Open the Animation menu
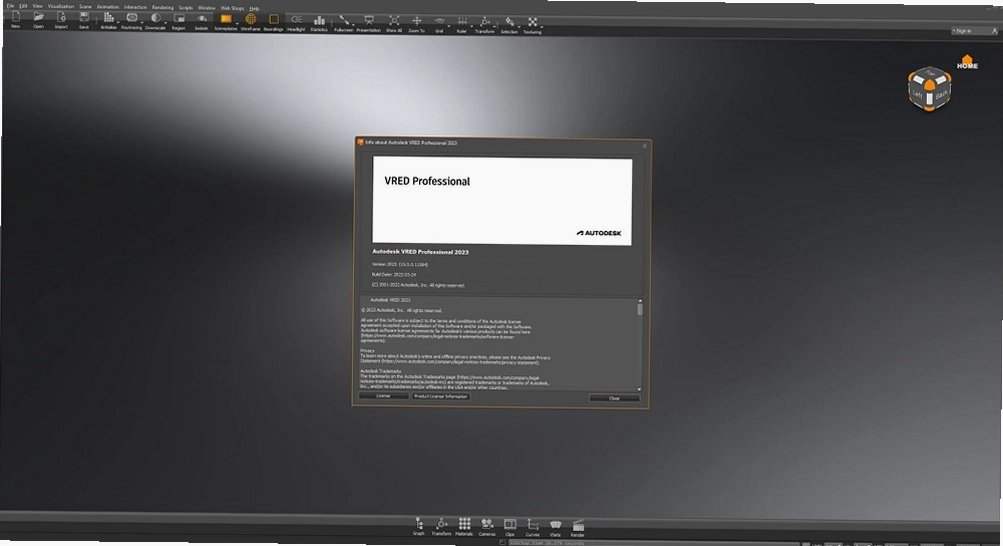The width and height of the screenshot is (1003, 546). pyautogui.click(x=108, y=7)
